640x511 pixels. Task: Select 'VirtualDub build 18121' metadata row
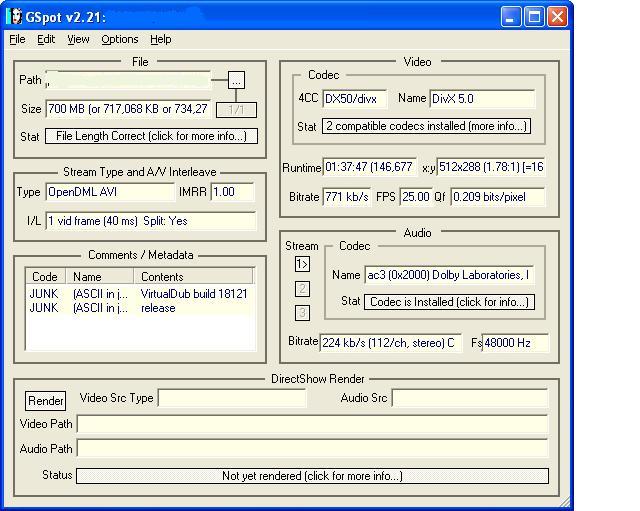140,294
